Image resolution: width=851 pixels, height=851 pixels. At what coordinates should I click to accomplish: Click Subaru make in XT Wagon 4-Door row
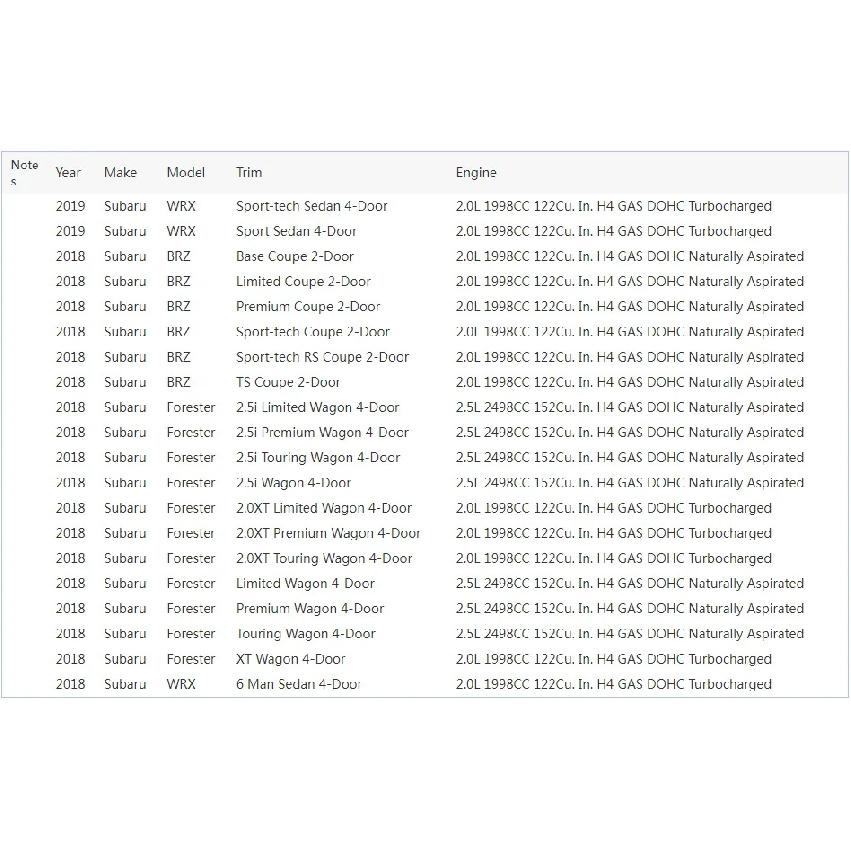click(x=125, y=659)
